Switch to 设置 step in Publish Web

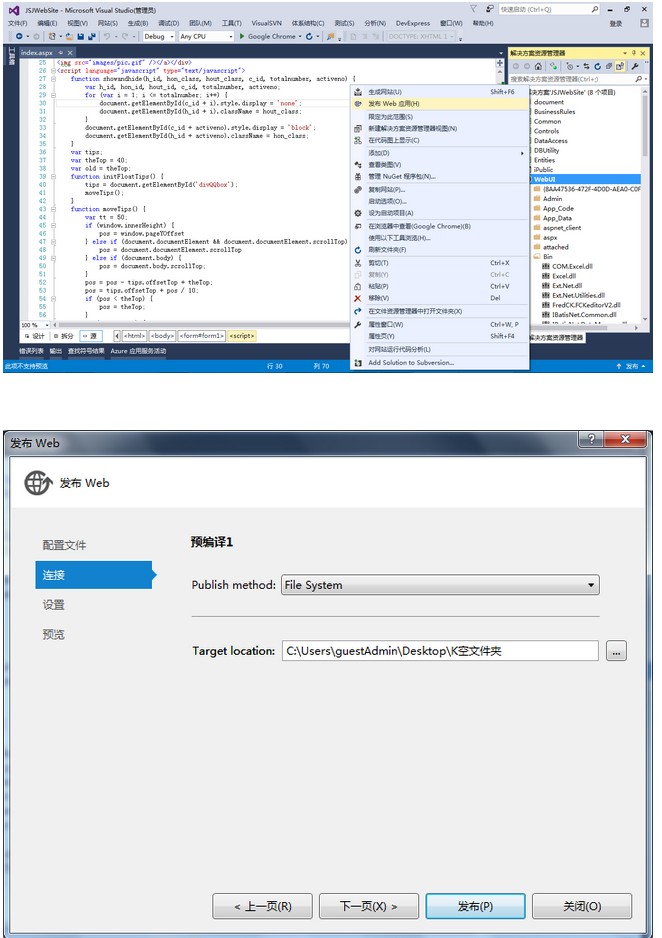click(x=53, y=605)
